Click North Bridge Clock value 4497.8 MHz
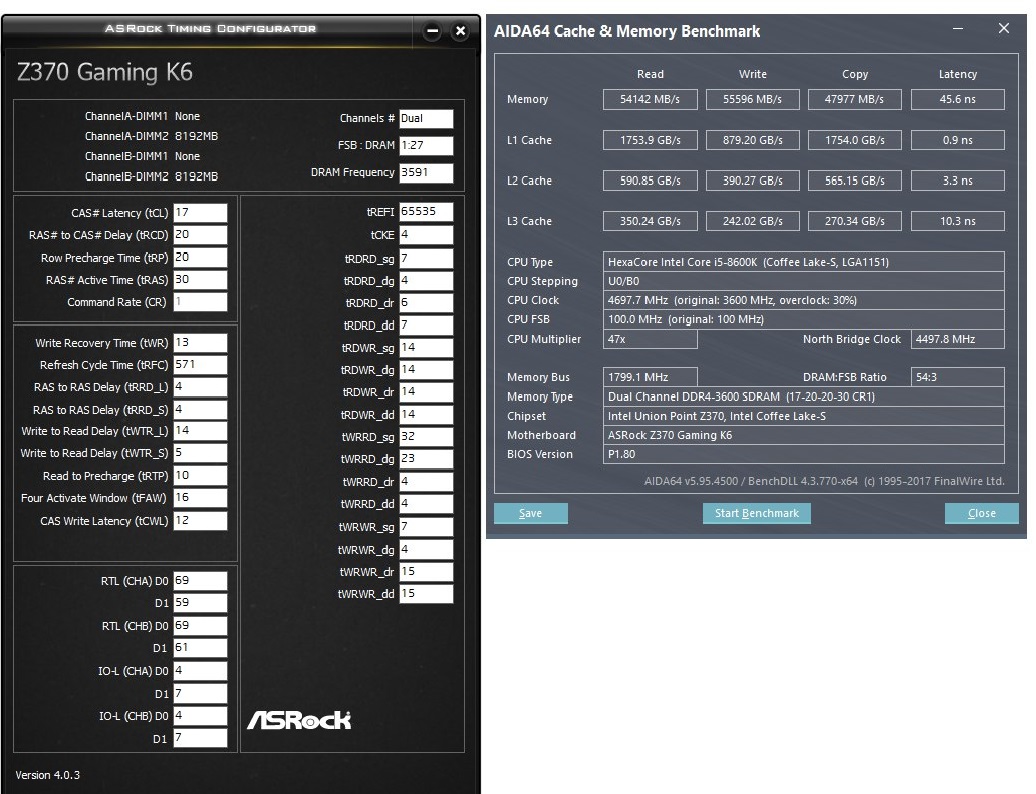The width and height of the screenshot is (1036, 794). pos(957,339)
